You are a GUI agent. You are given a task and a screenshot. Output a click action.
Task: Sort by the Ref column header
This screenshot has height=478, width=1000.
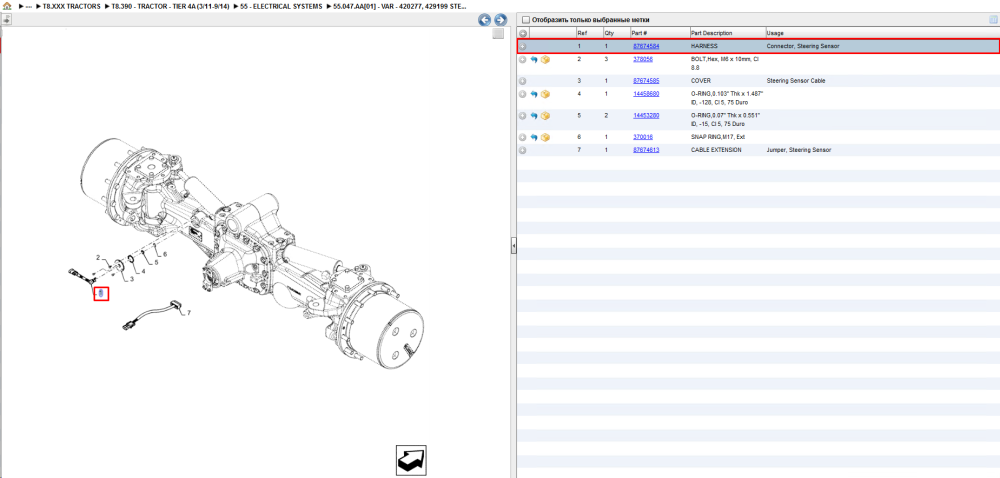pyautogui.click(x=582, y=33)
